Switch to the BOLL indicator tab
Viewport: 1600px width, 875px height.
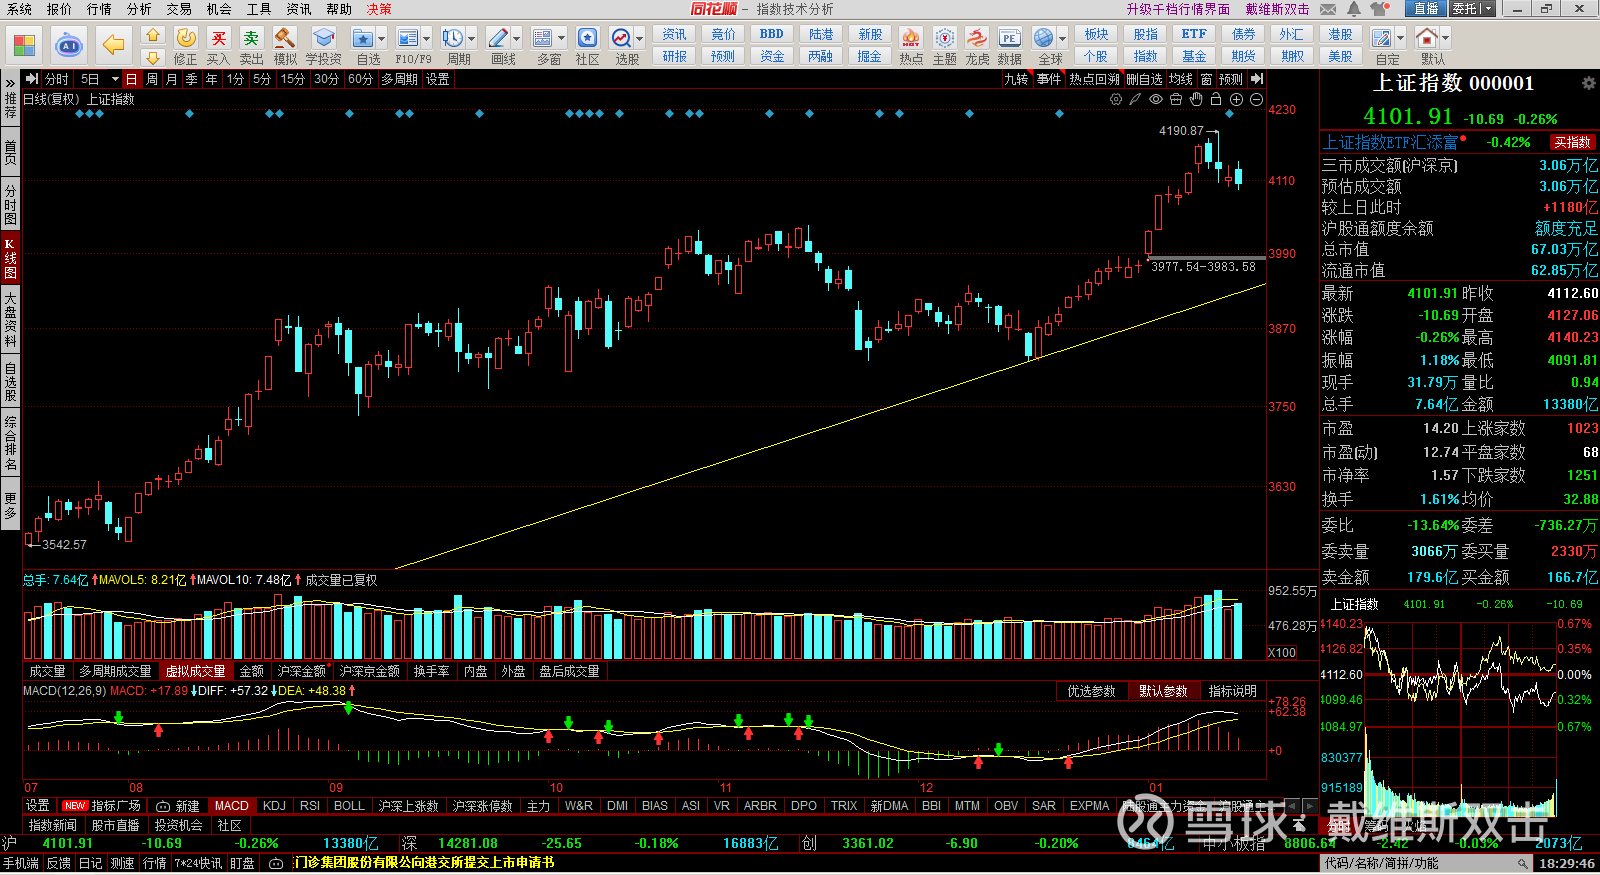pos(349,805)
